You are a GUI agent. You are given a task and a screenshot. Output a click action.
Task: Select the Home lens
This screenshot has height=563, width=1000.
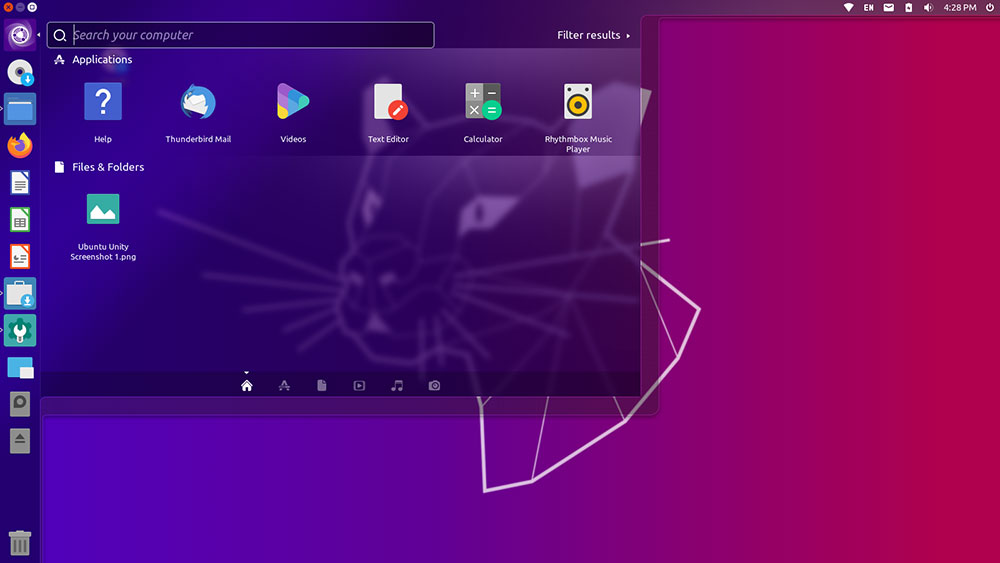[247, 385]
